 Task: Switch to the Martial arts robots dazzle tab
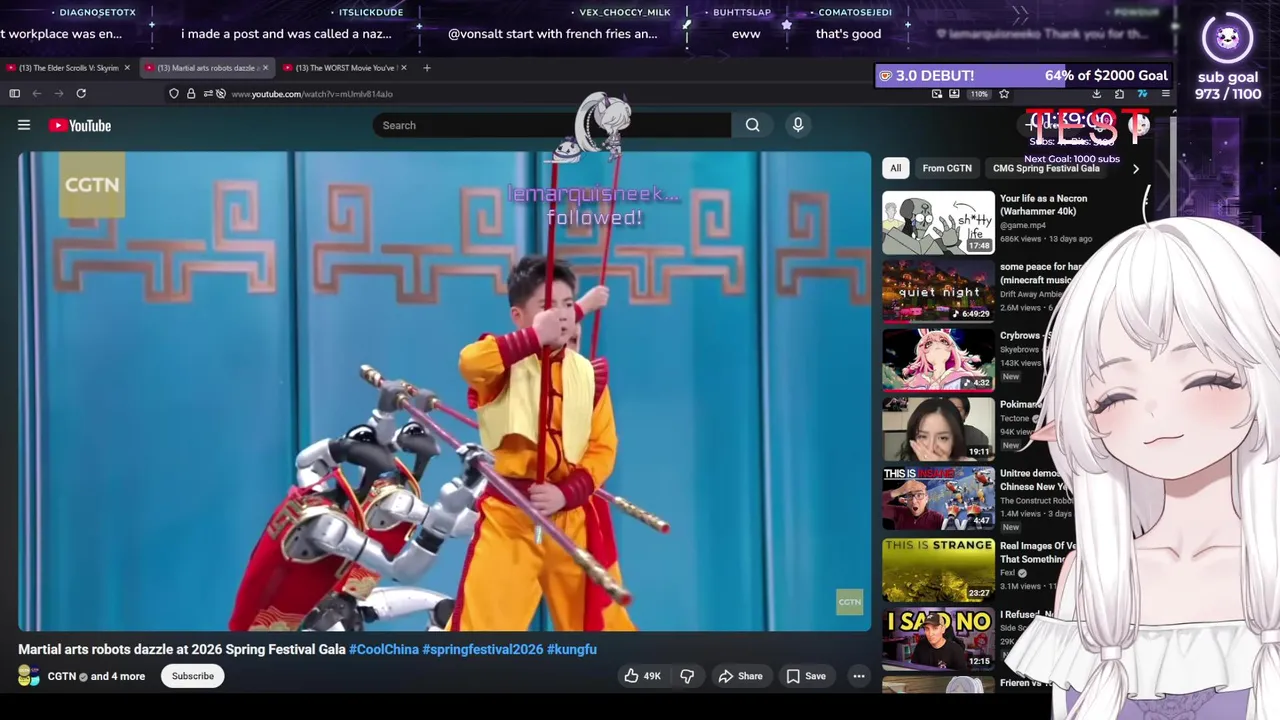[204, 68]
